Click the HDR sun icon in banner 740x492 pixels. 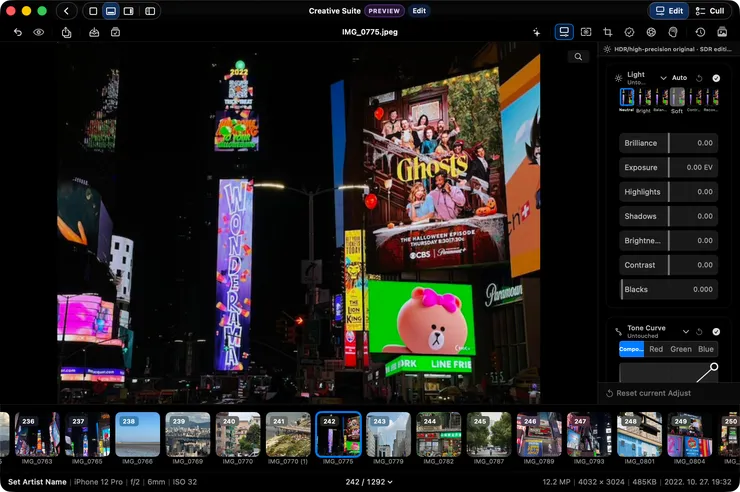click(x=607, y=49)
